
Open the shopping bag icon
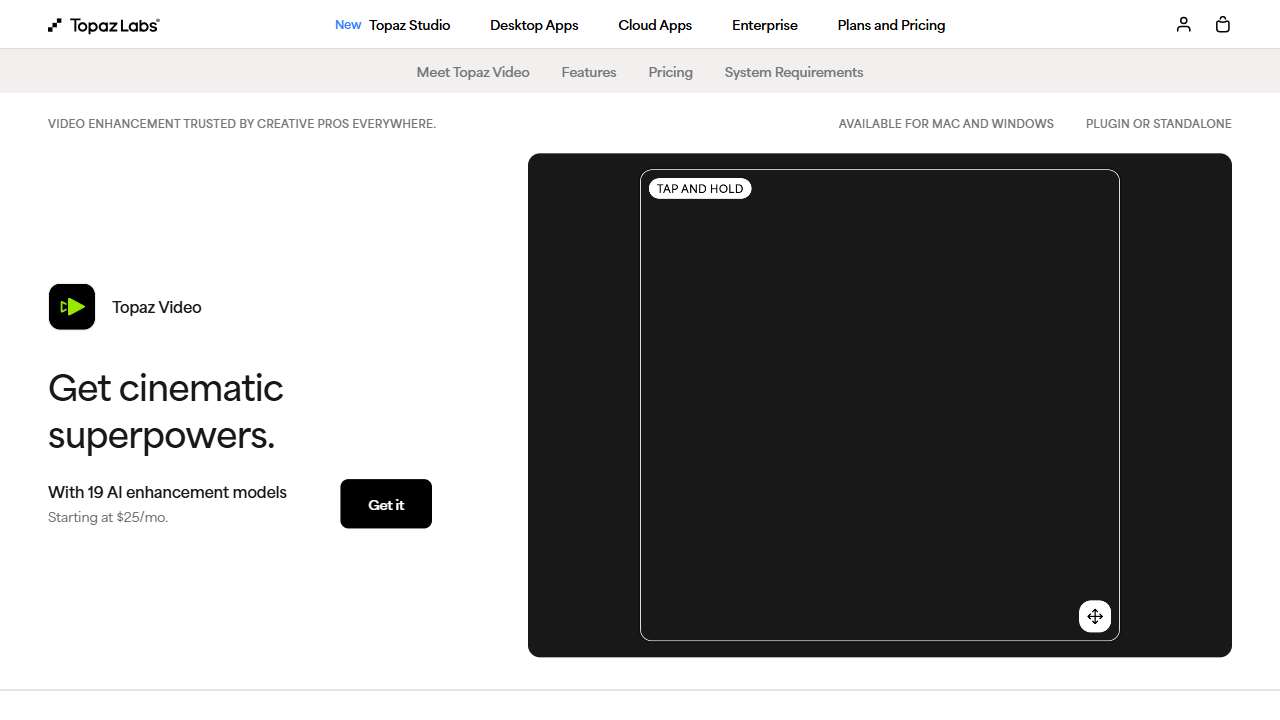click(1222, 25)
